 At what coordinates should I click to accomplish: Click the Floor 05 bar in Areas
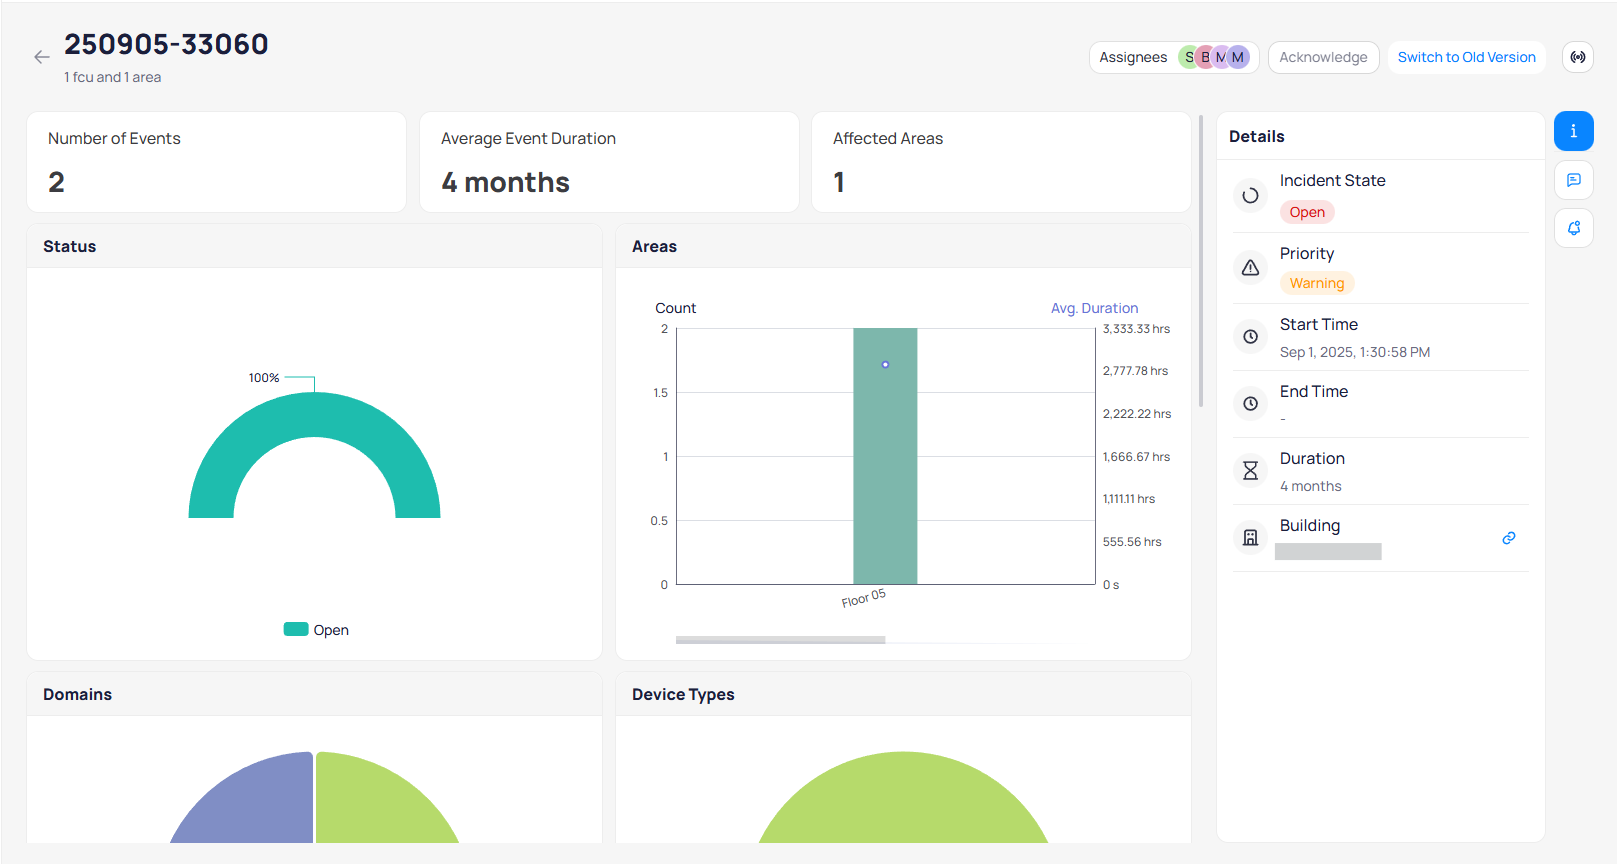(x=885, y=470)
